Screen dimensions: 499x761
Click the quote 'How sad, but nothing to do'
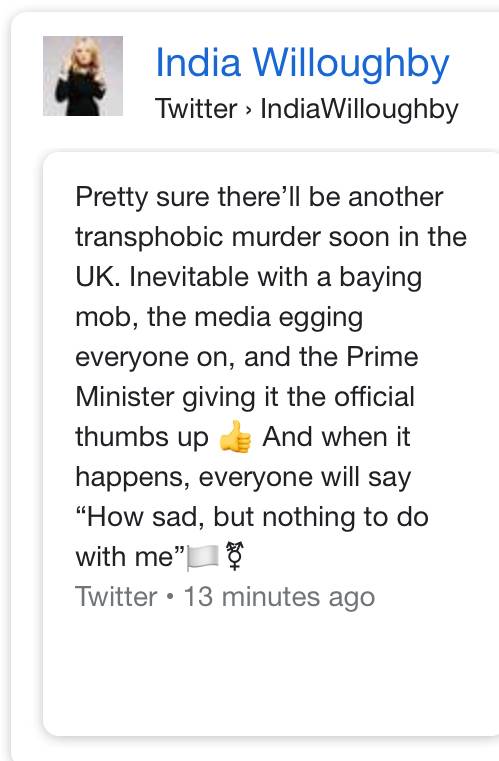click(252, 517)
